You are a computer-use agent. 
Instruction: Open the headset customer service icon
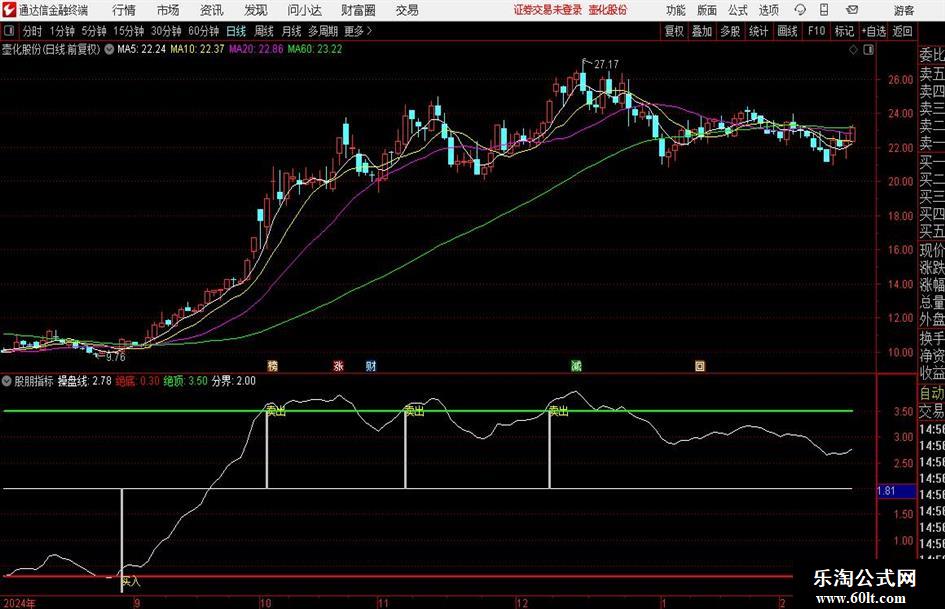coord(800,10)
